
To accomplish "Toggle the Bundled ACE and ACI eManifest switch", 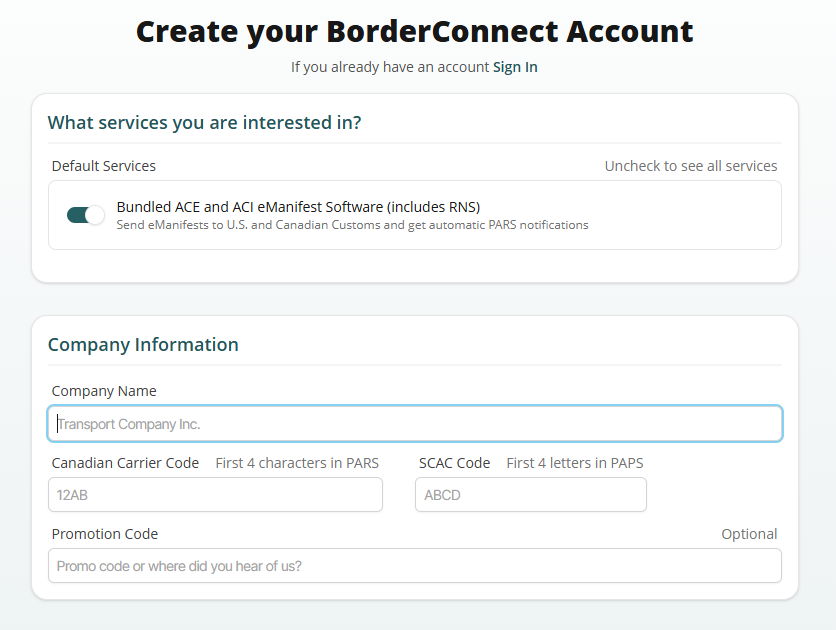I will pyautogui.click(x=85, y=215).
